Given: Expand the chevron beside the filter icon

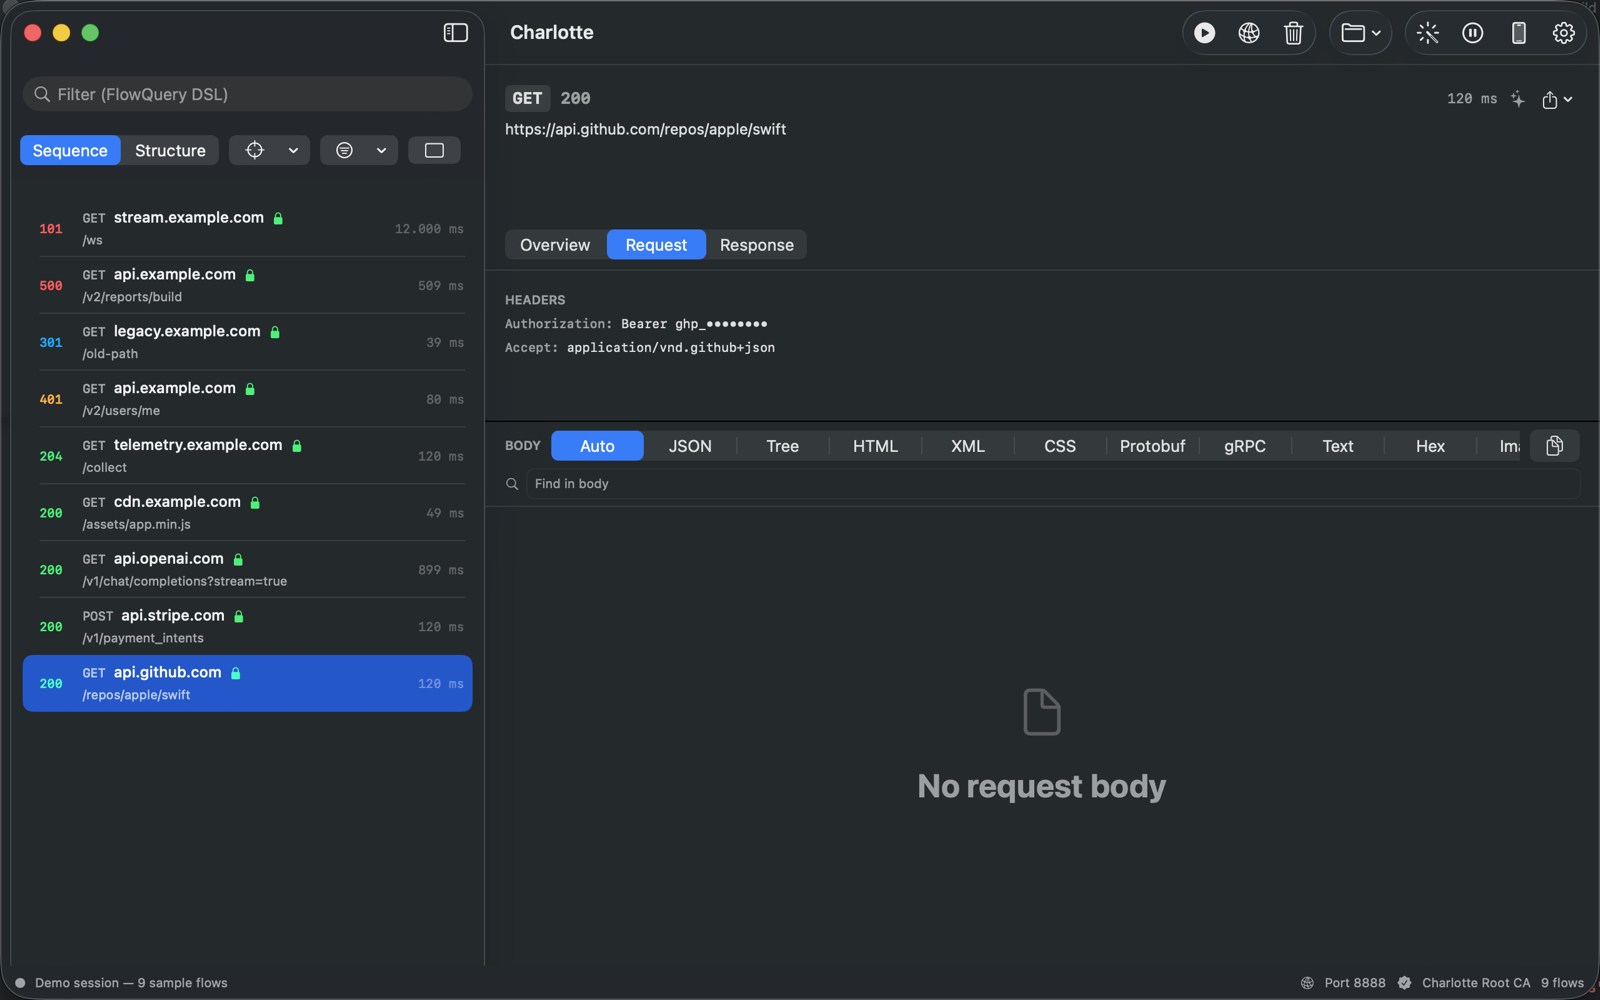Looking at the screenshot, I should click(x=381, y=150).
